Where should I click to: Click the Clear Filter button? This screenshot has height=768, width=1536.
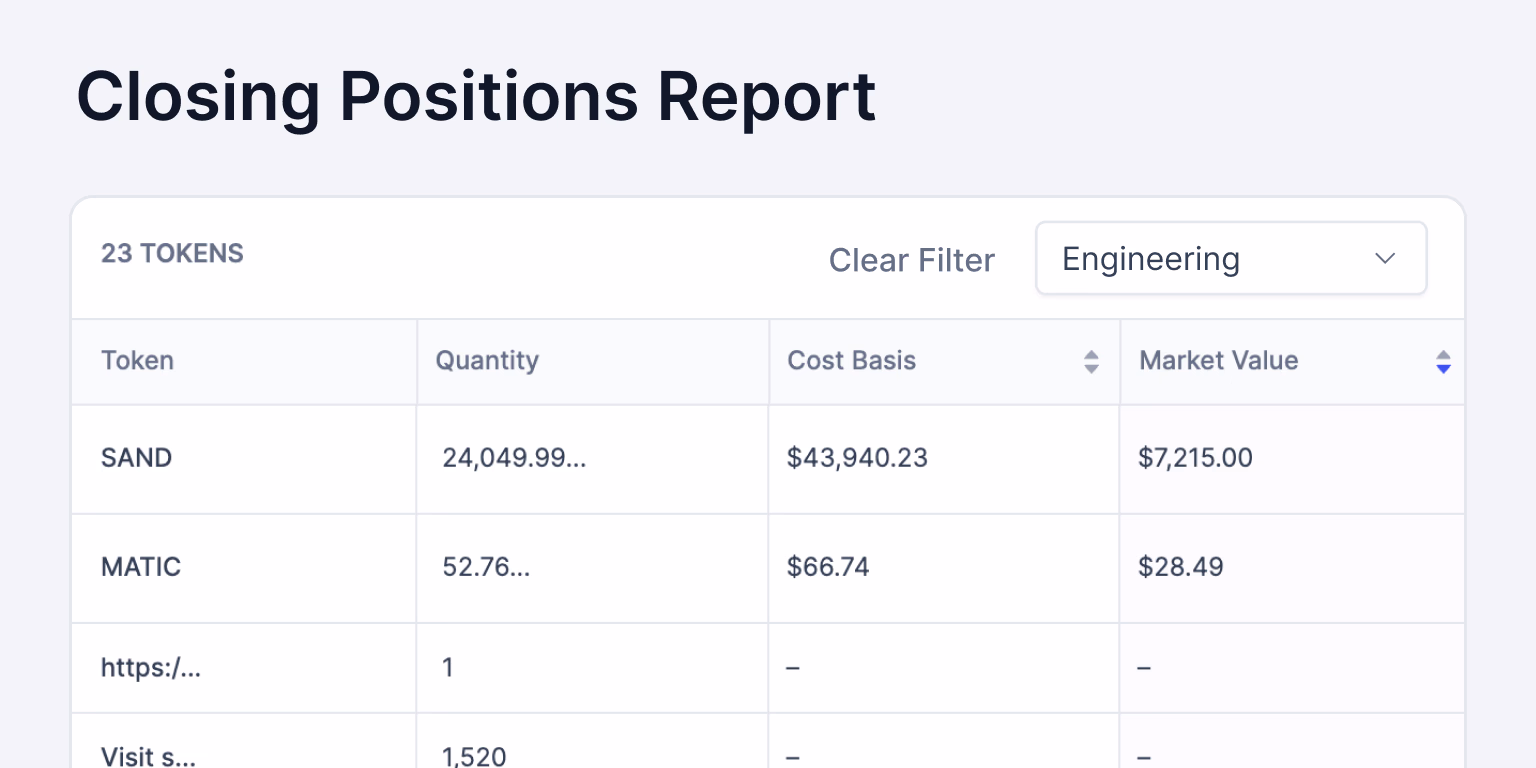[x=911, y=260]
